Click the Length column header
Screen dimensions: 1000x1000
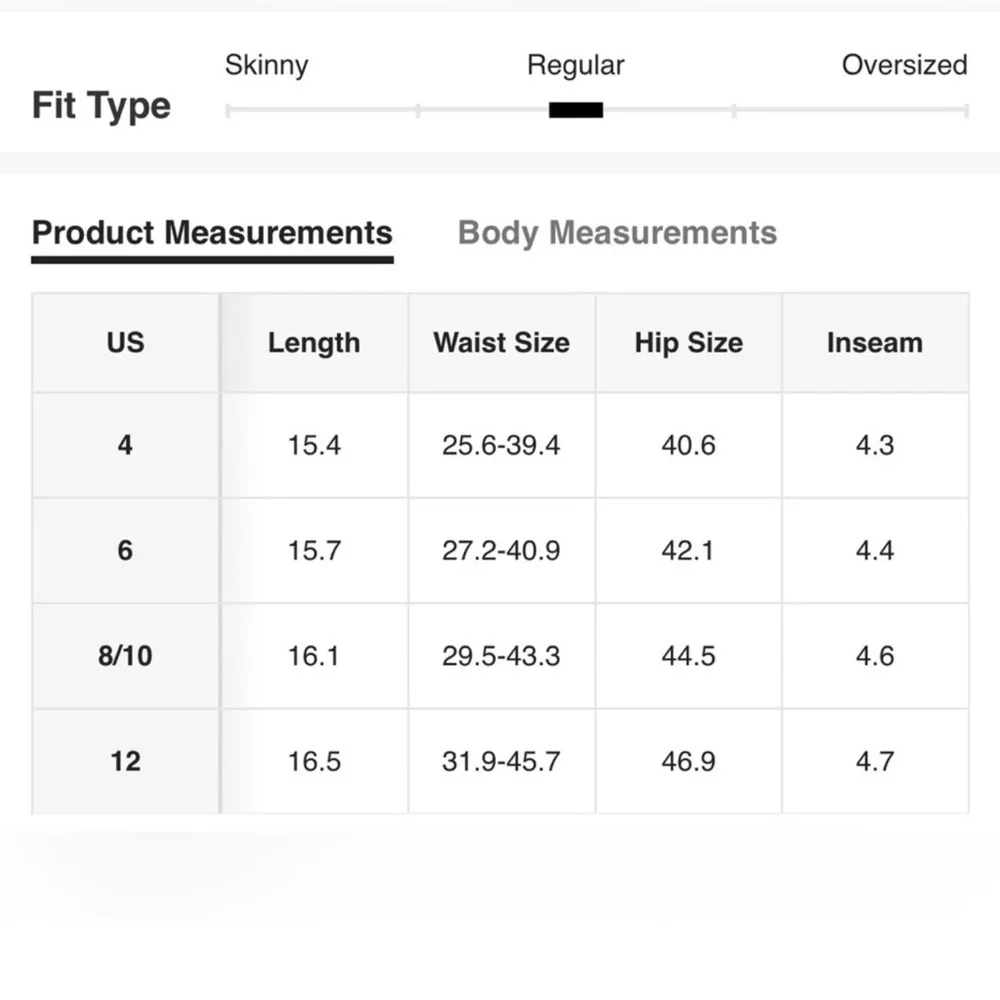pyautogui.click(x=314, y=342)
